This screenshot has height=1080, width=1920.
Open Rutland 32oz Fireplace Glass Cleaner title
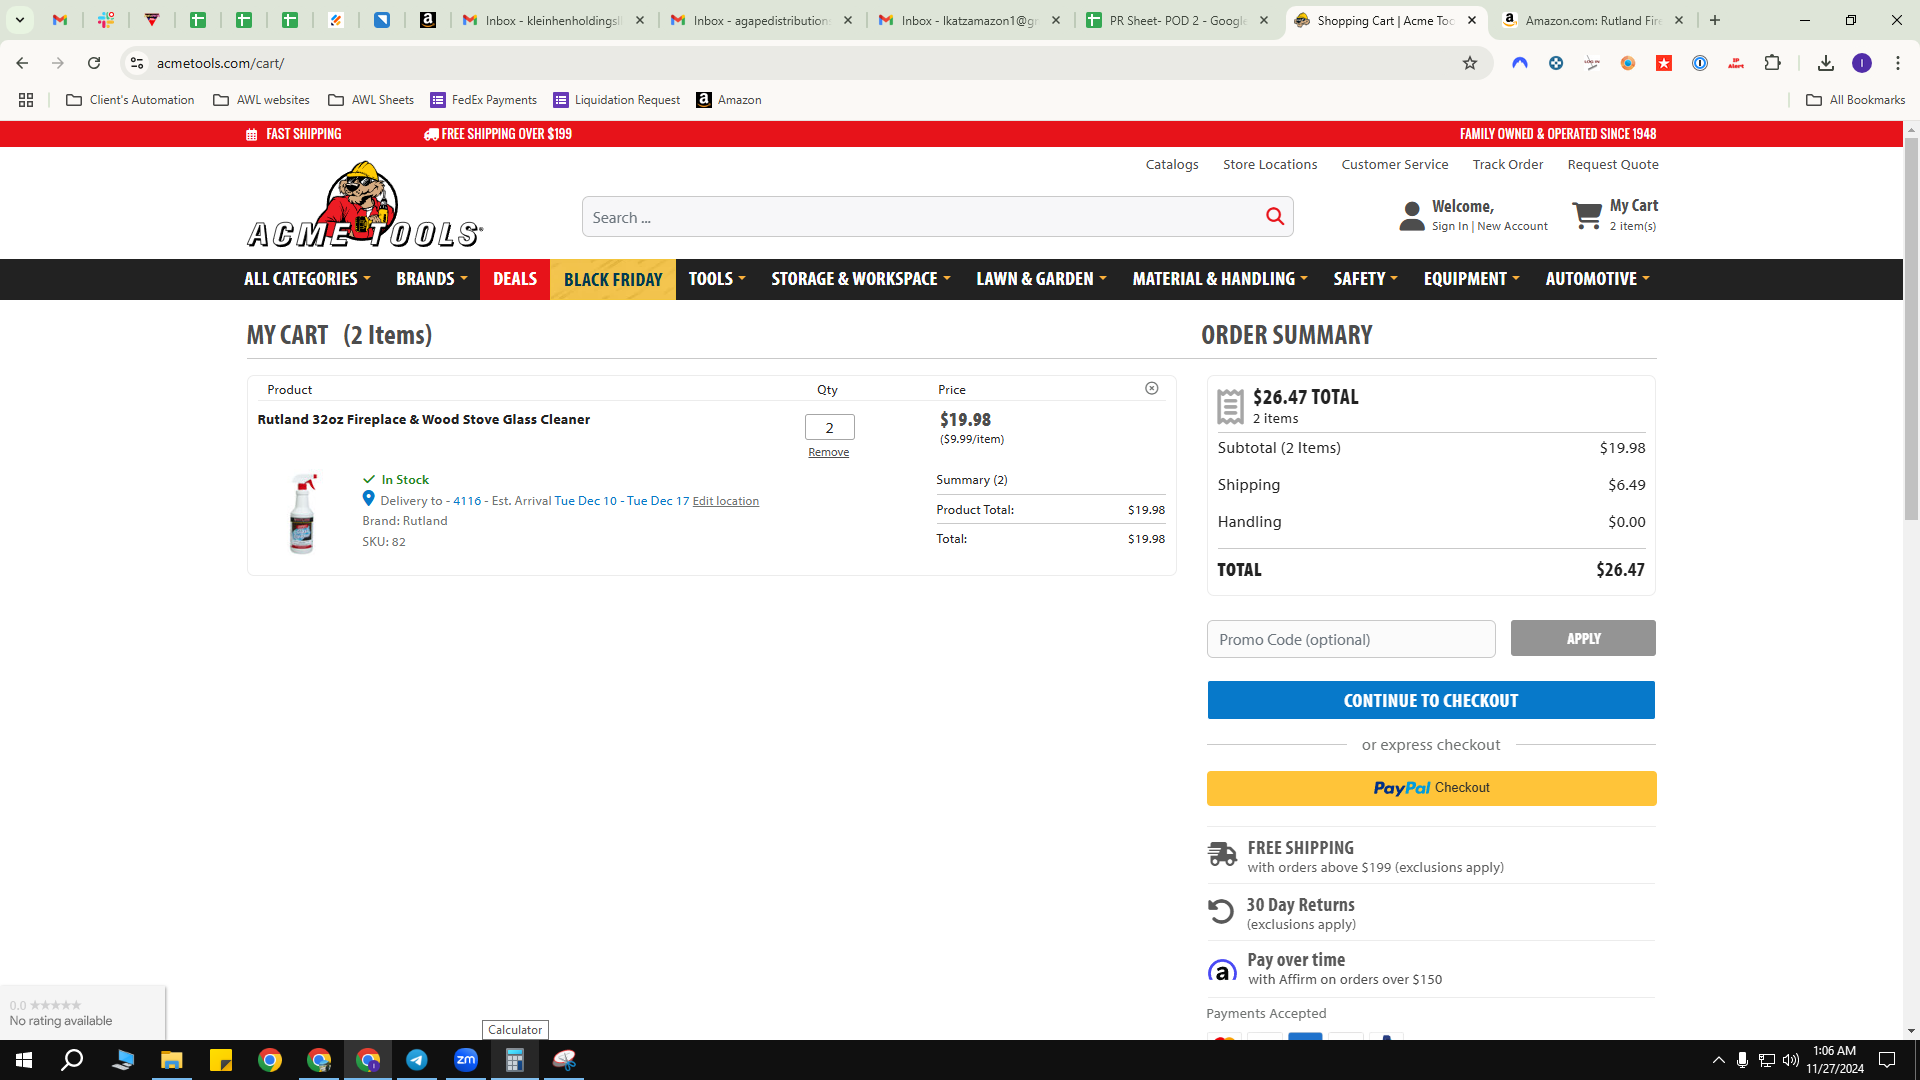click(424, 420)
